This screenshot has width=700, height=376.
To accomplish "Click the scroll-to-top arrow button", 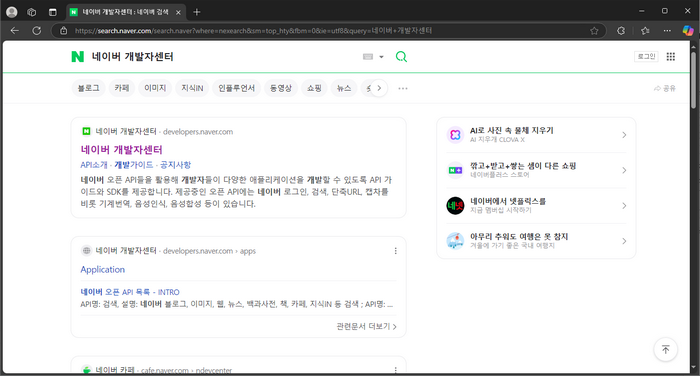I will (x=665, y=349).
